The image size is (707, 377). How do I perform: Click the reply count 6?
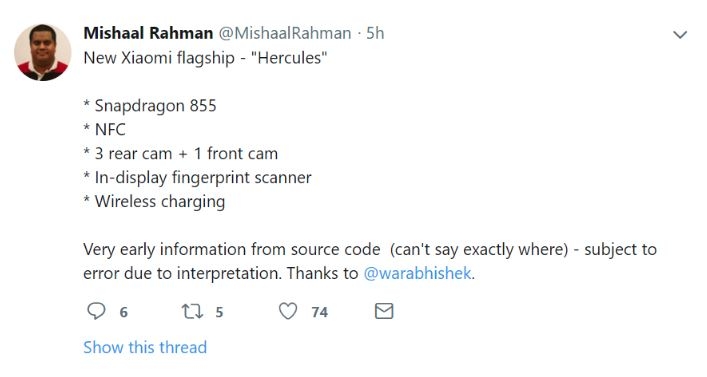124,312
